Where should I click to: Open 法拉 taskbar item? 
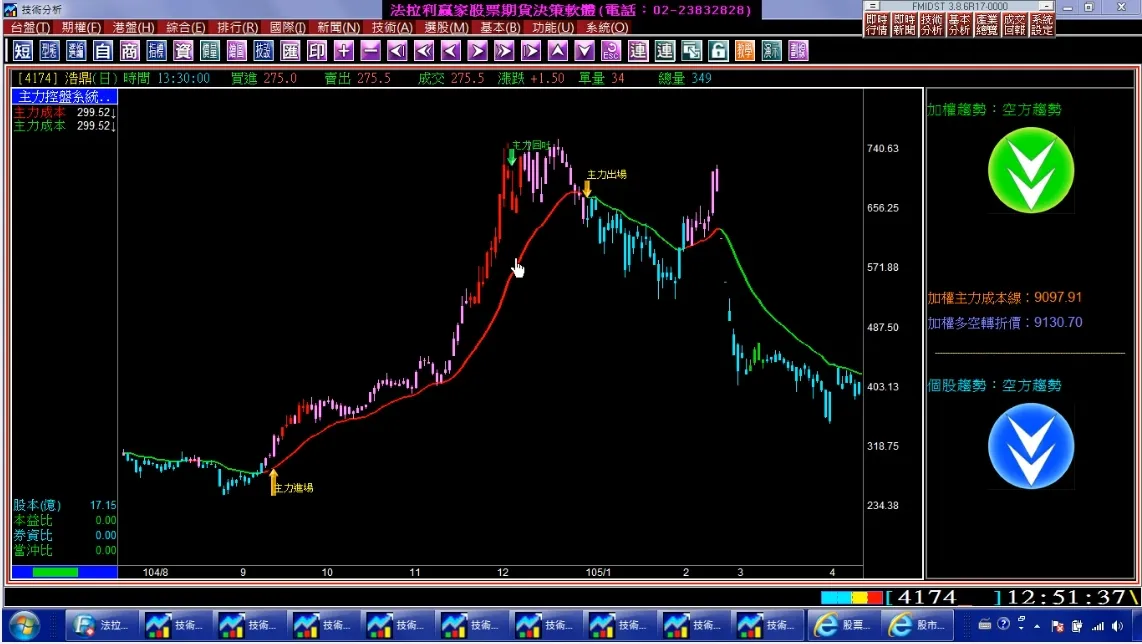click(101, 625)
